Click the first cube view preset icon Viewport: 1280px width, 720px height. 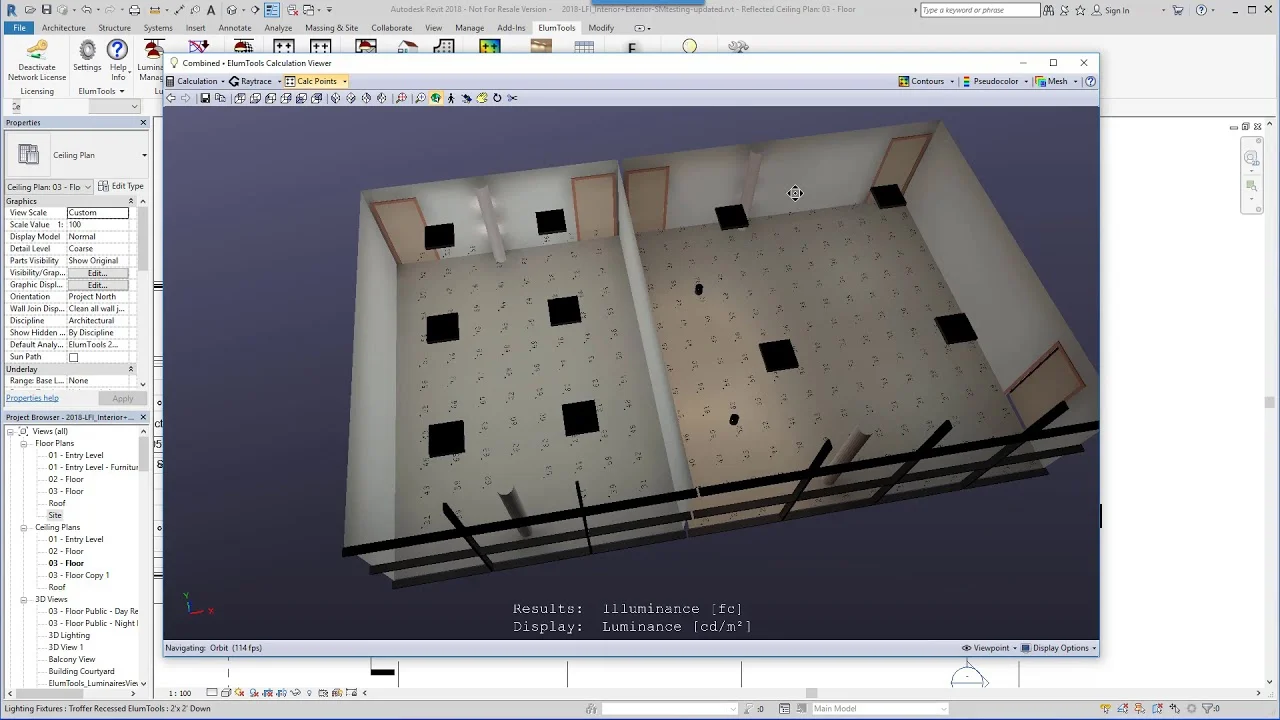[x=239, y=98]
